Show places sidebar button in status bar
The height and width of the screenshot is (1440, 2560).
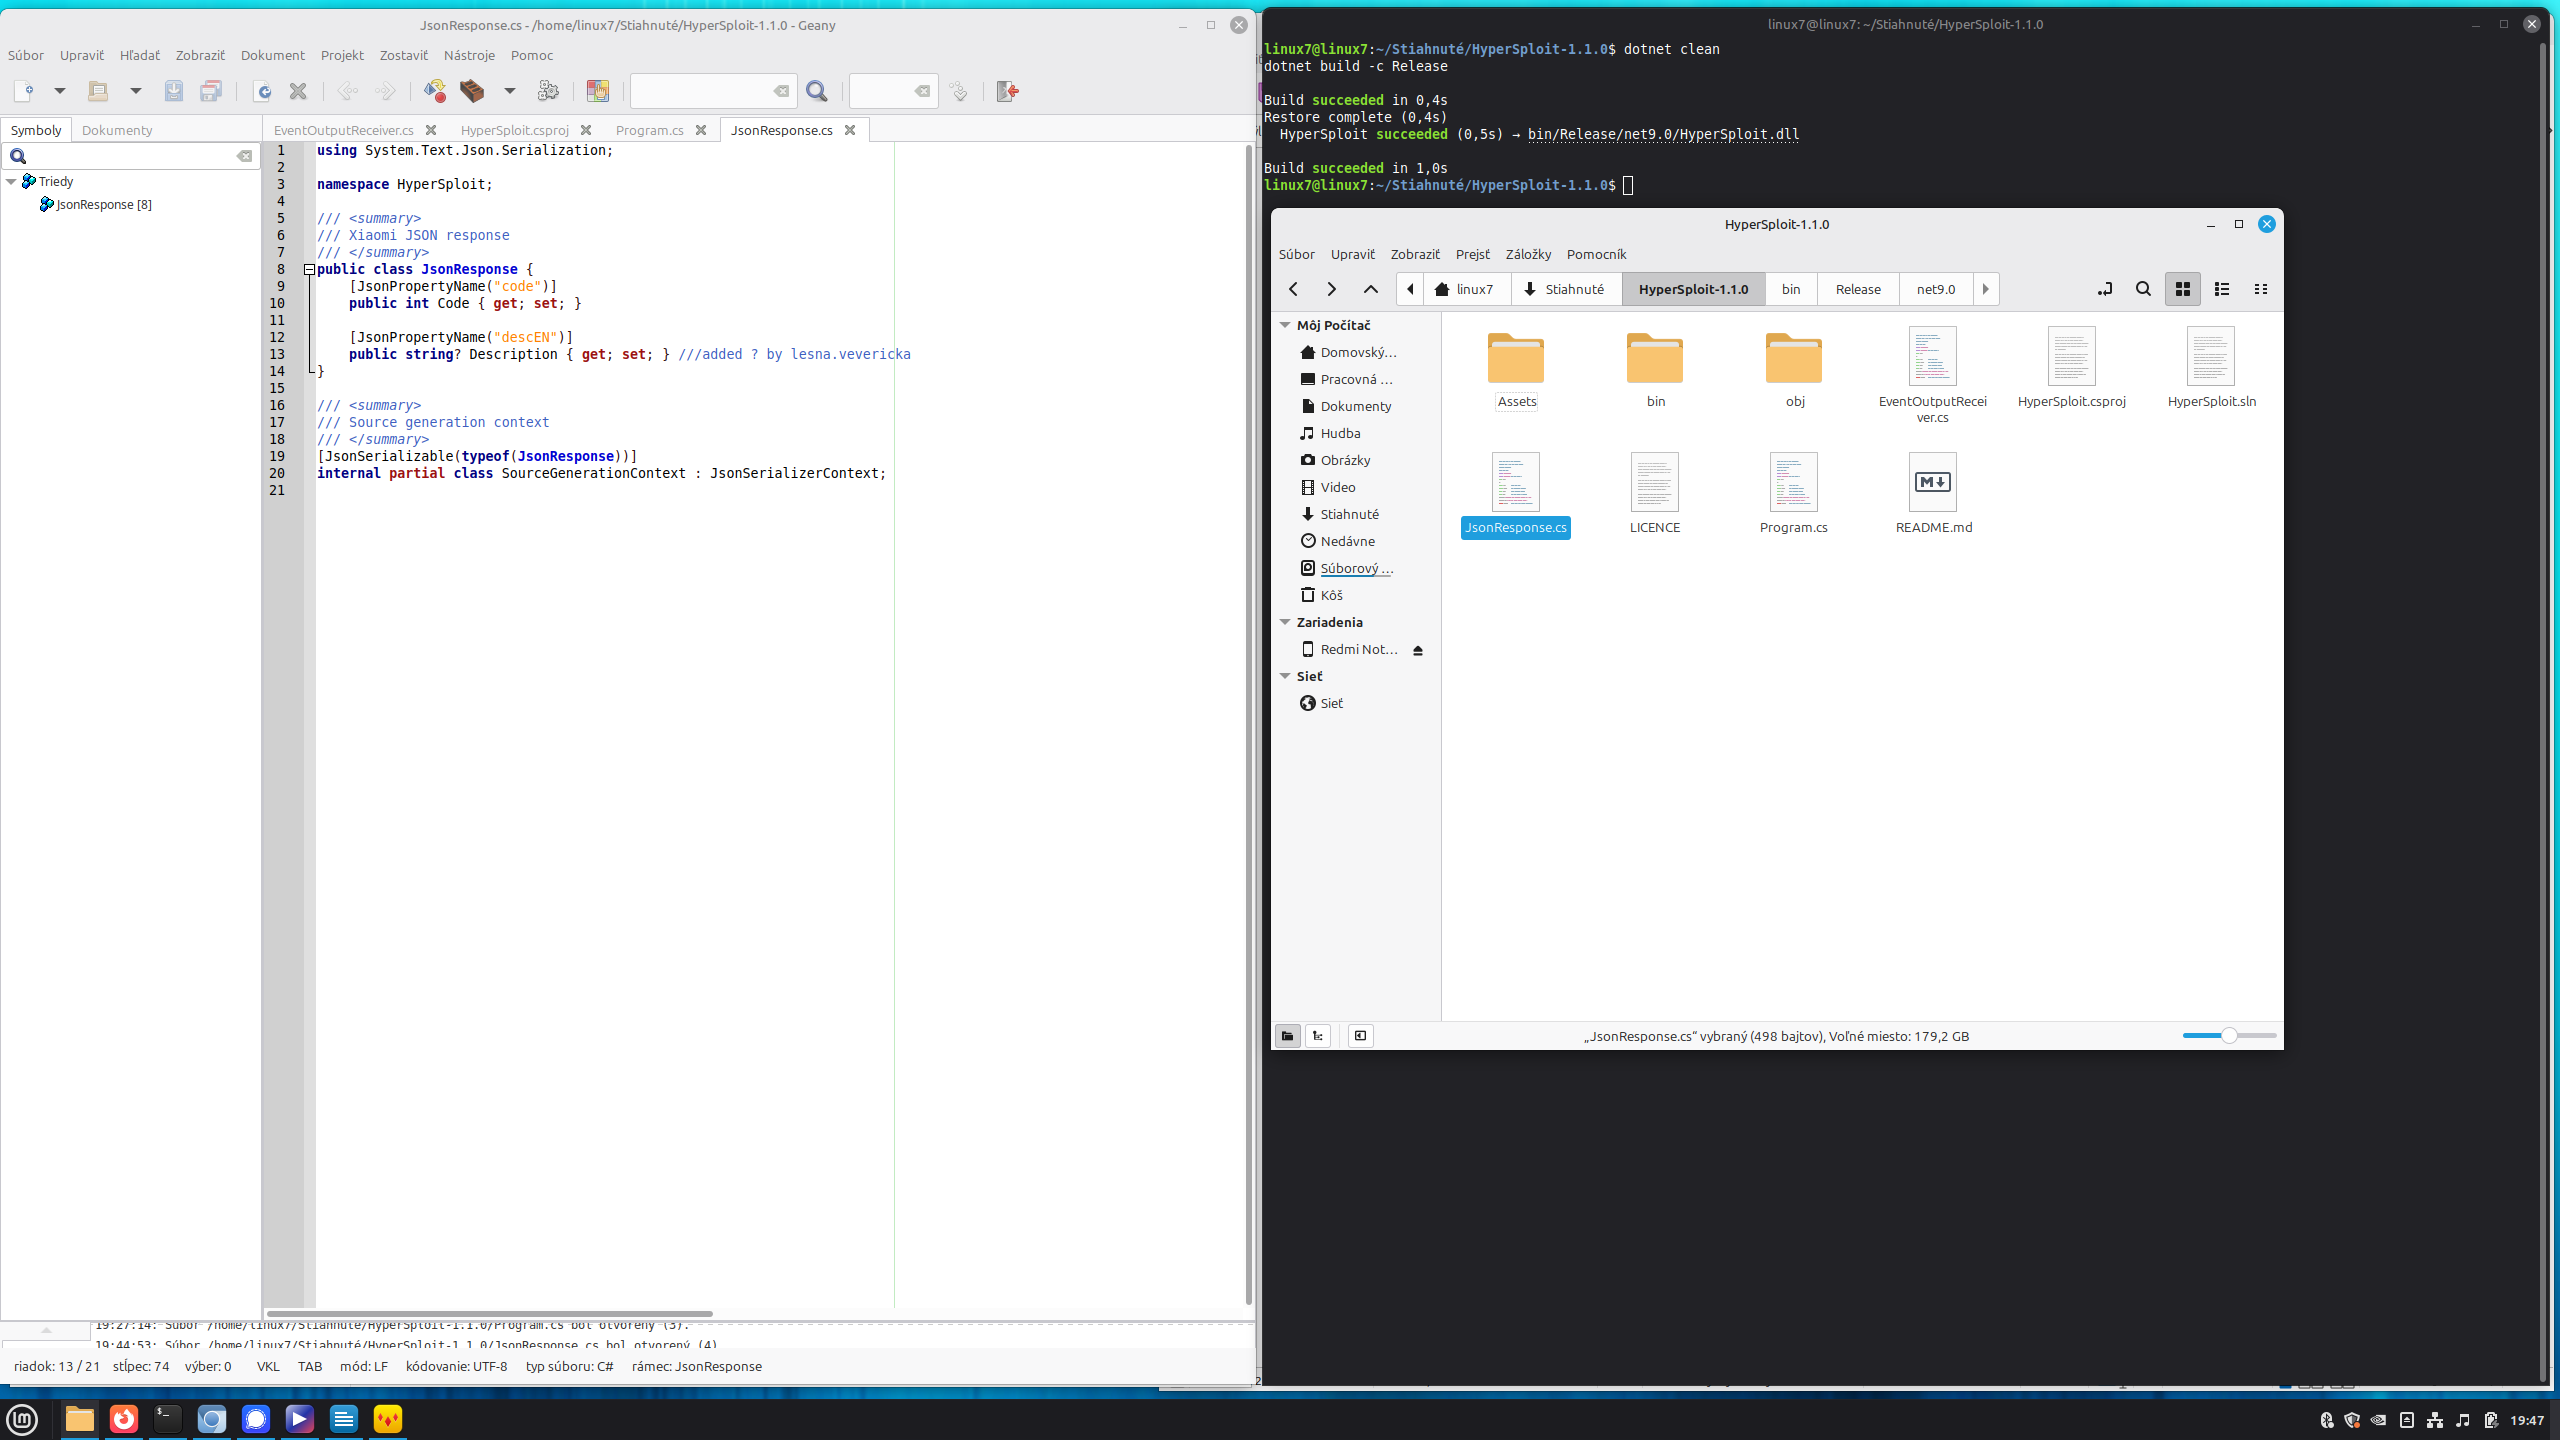pyautogui.click(x=1288, y=1036)
